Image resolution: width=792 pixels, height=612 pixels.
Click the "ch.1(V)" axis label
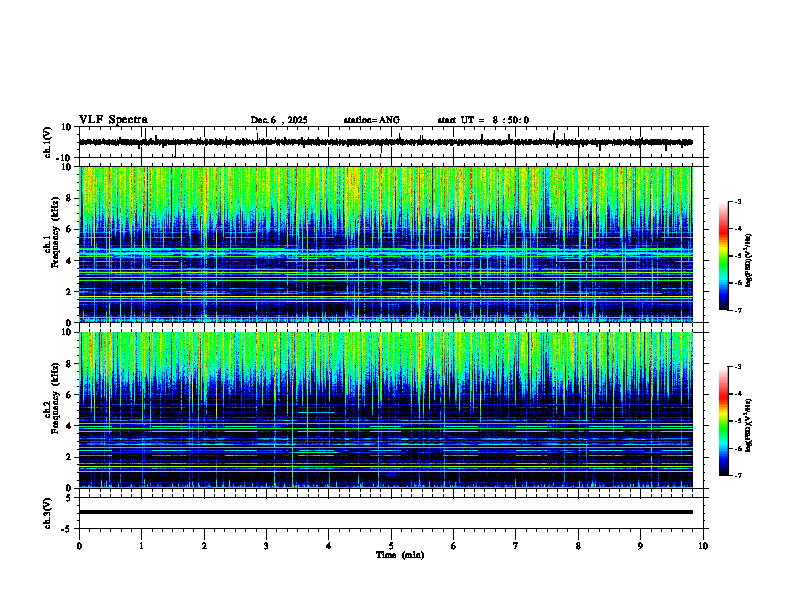click(x=47, y=142)
